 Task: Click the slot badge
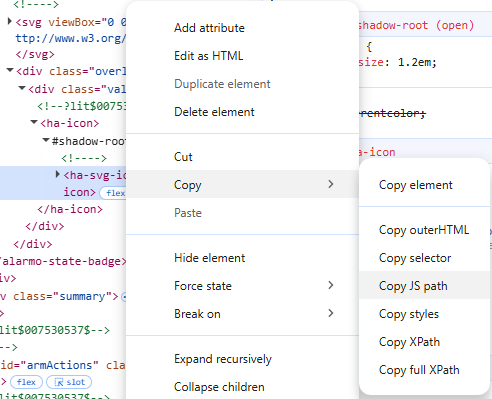[x=69, y=382]
